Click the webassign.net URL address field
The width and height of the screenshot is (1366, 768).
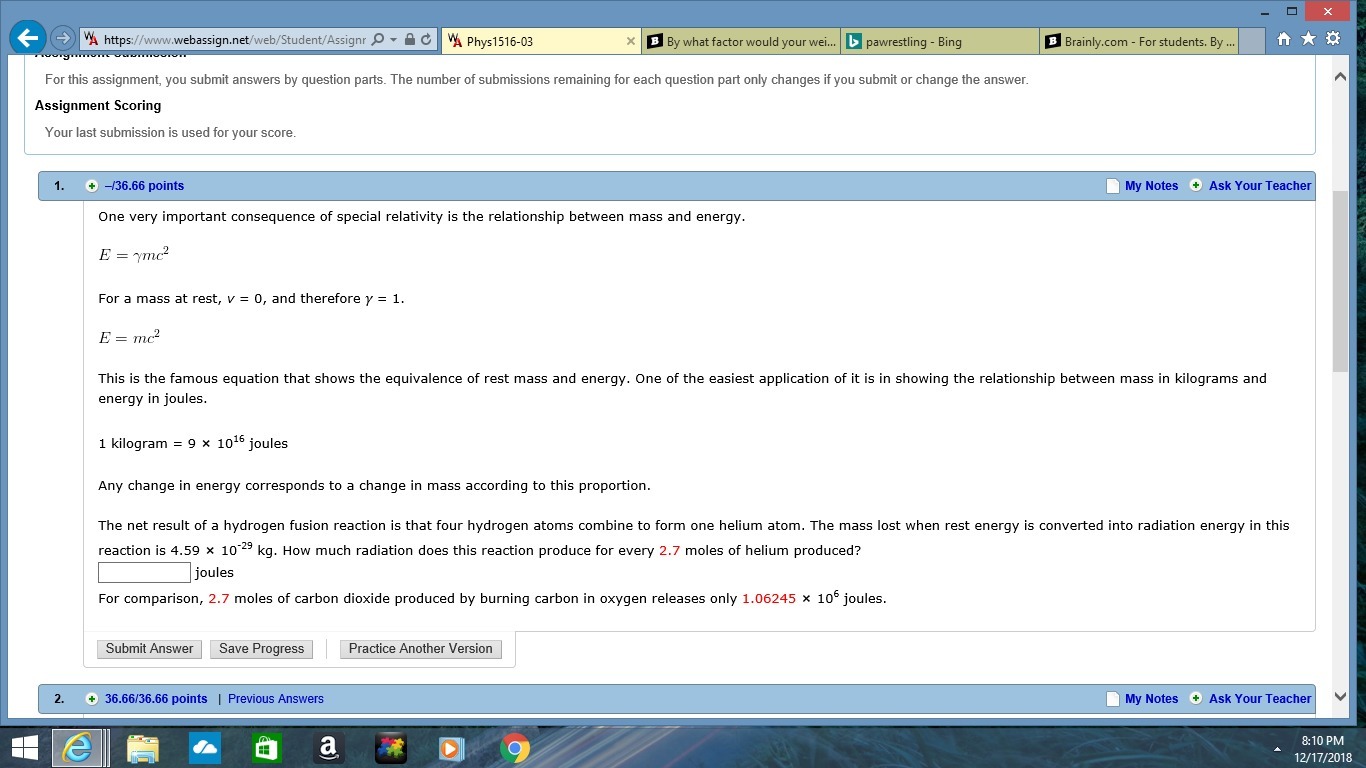point(234,40)
